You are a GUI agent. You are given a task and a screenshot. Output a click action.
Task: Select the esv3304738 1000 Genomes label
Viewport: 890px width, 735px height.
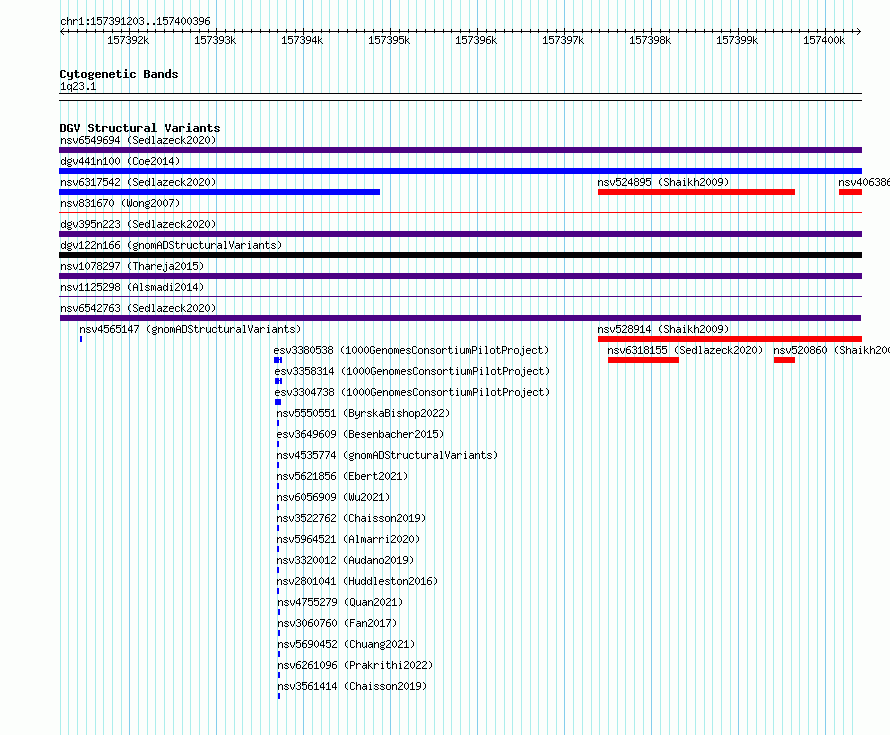412,392
